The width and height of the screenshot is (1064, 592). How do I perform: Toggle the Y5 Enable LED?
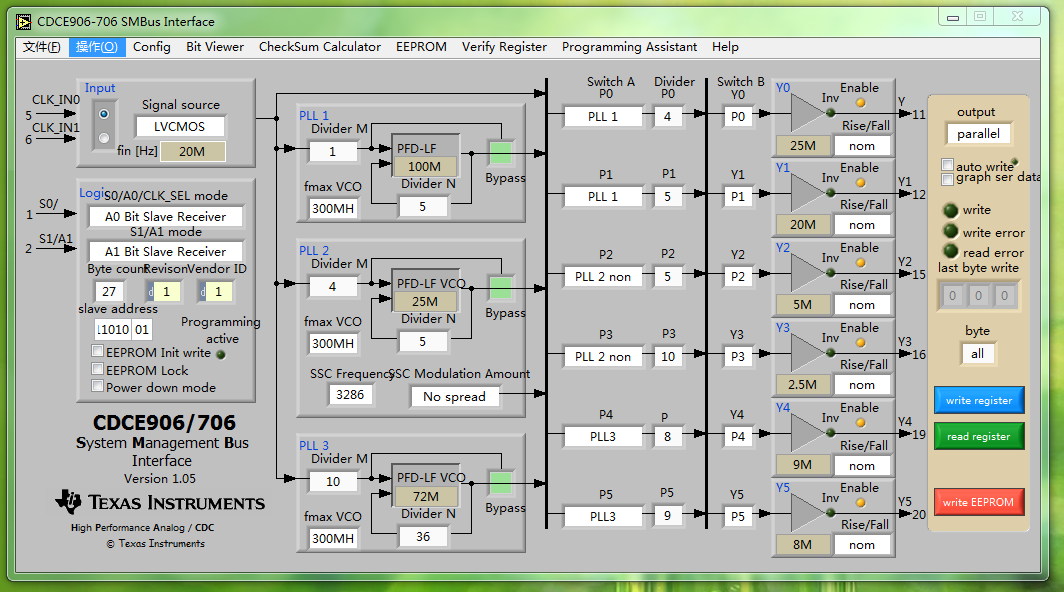click(x=859, y=503)
